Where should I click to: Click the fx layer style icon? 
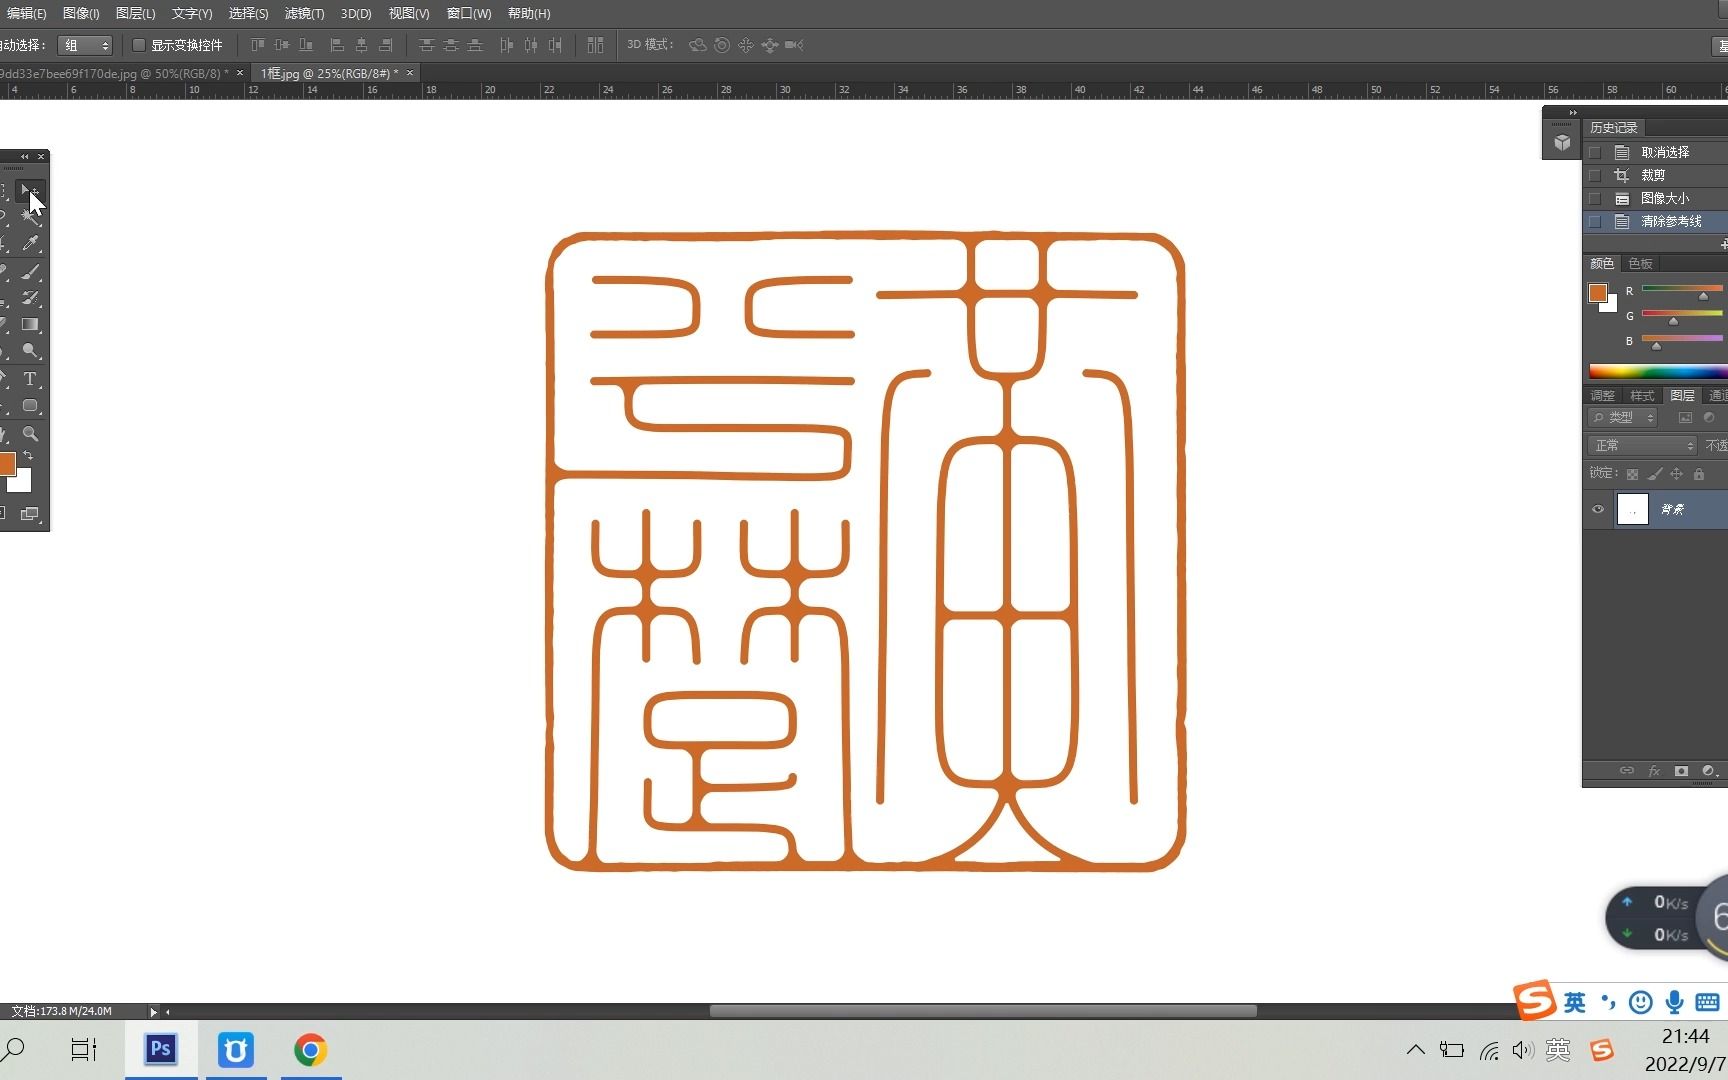(1654, 771)
